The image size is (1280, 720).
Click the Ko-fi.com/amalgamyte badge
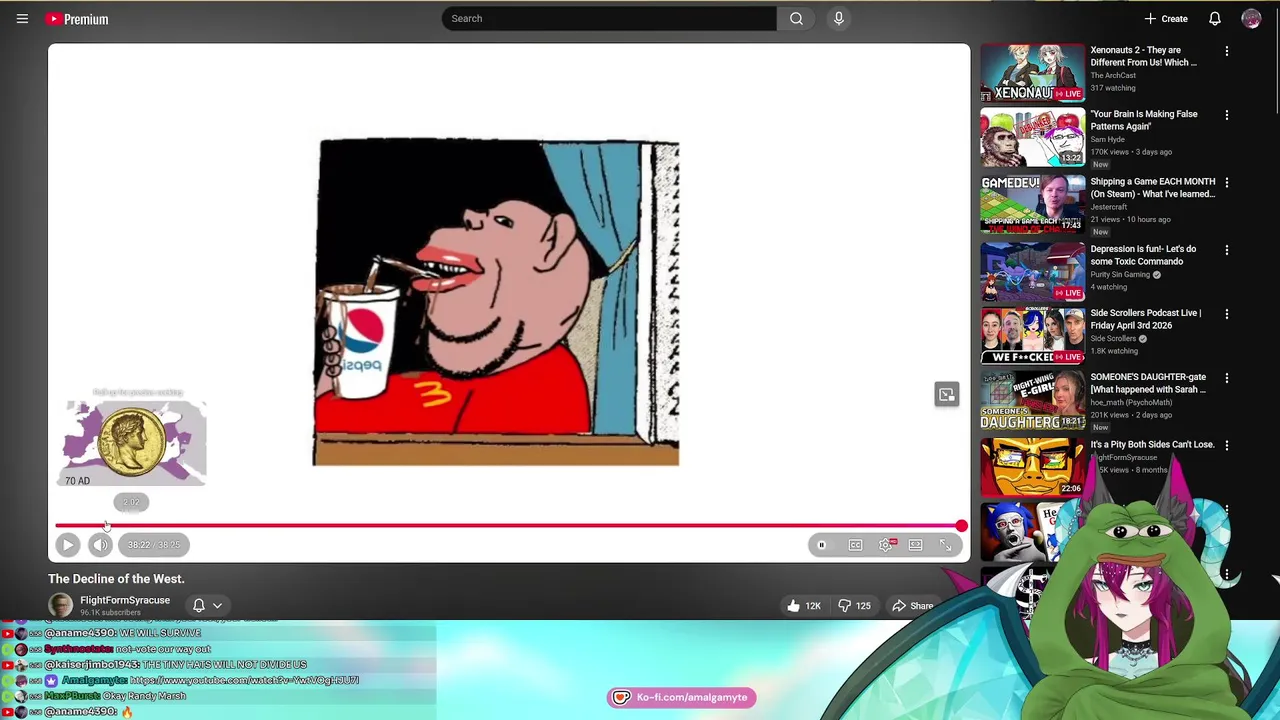[x=682, y=697]
